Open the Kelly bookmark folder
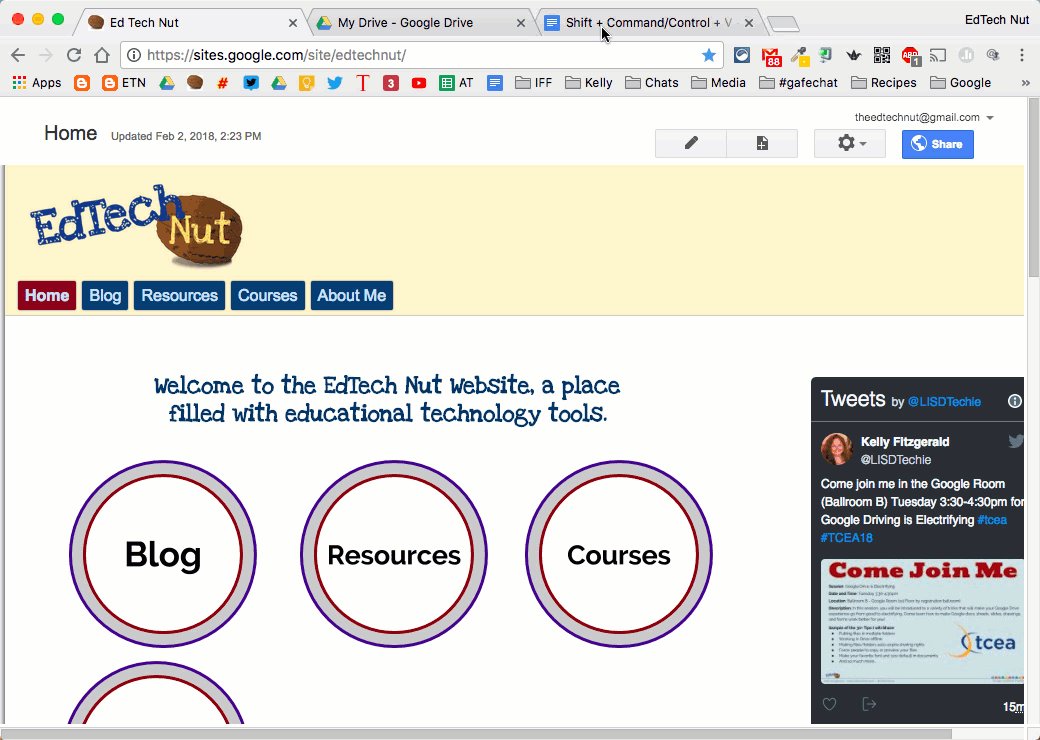 589,83
